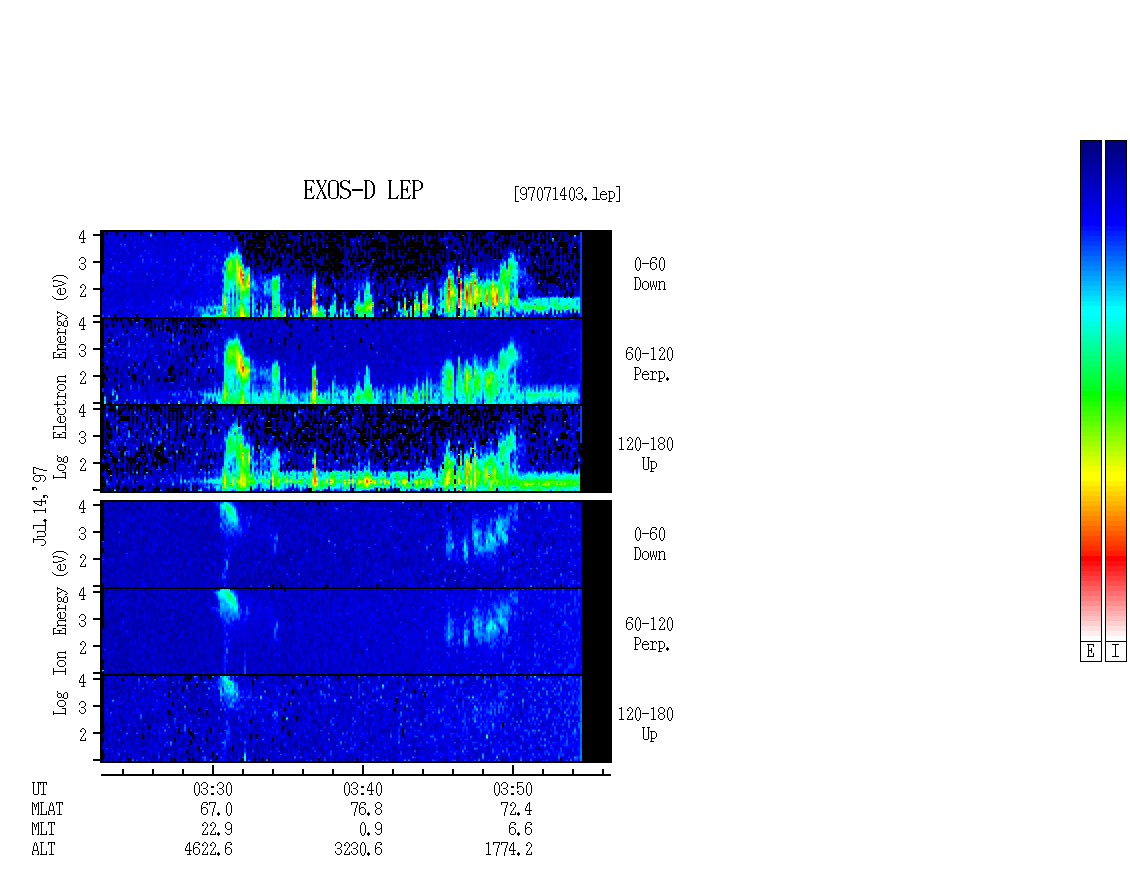1130x875 pixels.
Task: Click the 120-180 Up label beside the electron panel
Action: [x=646, y=454]
